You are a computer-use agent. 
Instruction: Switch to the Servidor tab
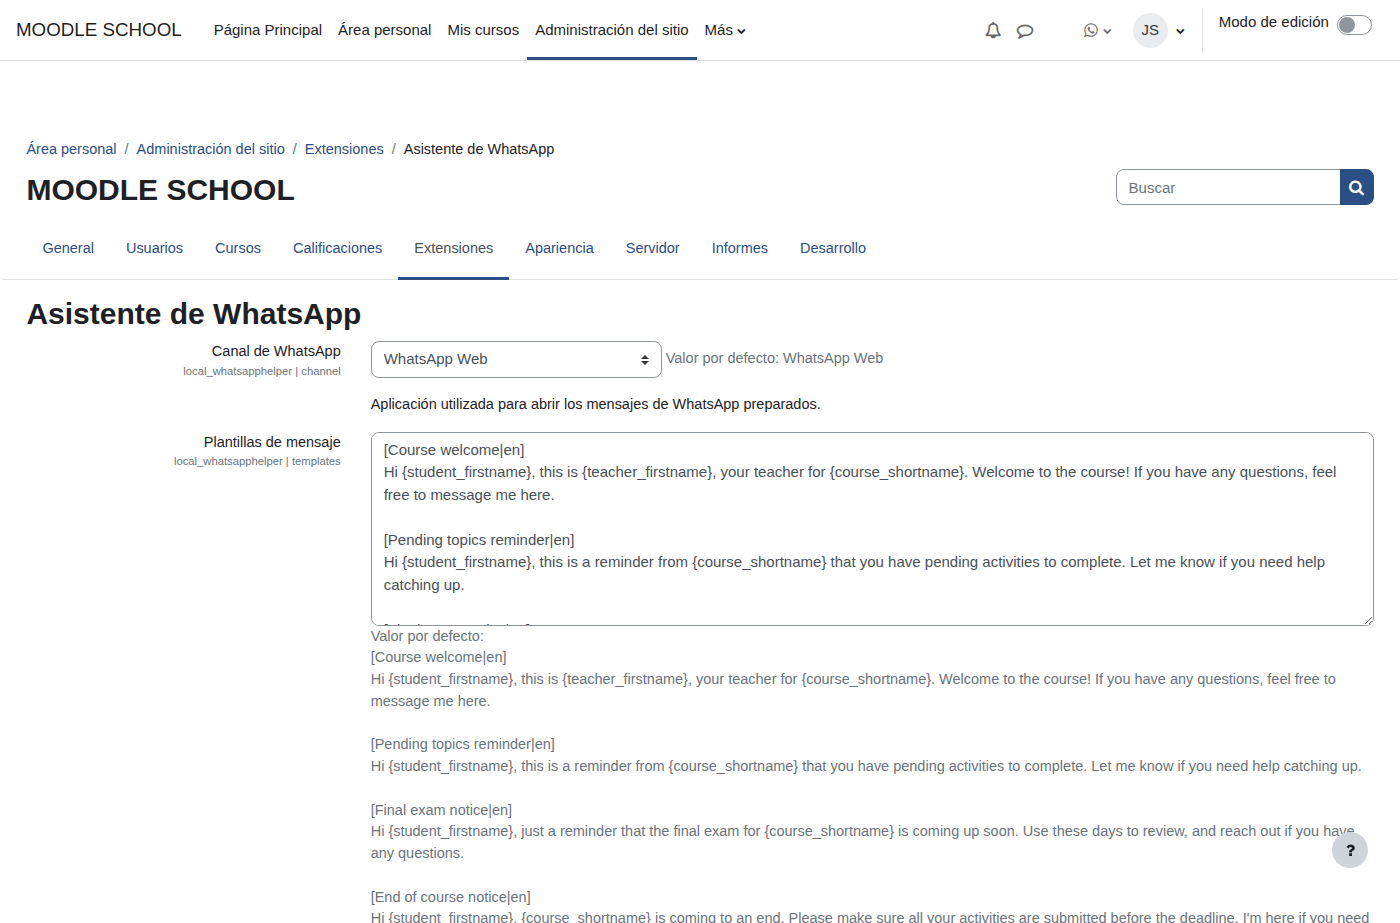[x=653, y=248]
